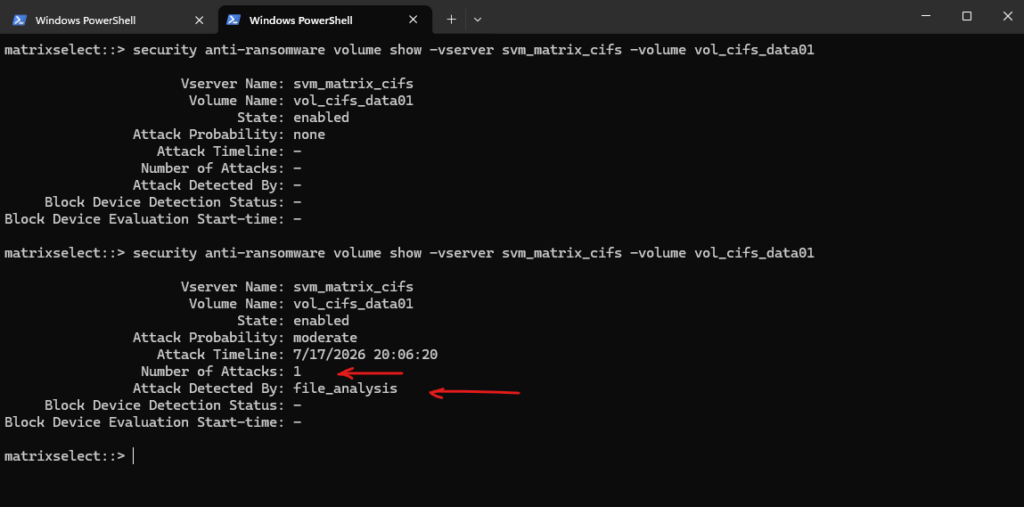Click the 7/17/2026 20:06:20 attack timeline timestamp
Viewport: 1024px width, 507px height.
pos(366,355)
